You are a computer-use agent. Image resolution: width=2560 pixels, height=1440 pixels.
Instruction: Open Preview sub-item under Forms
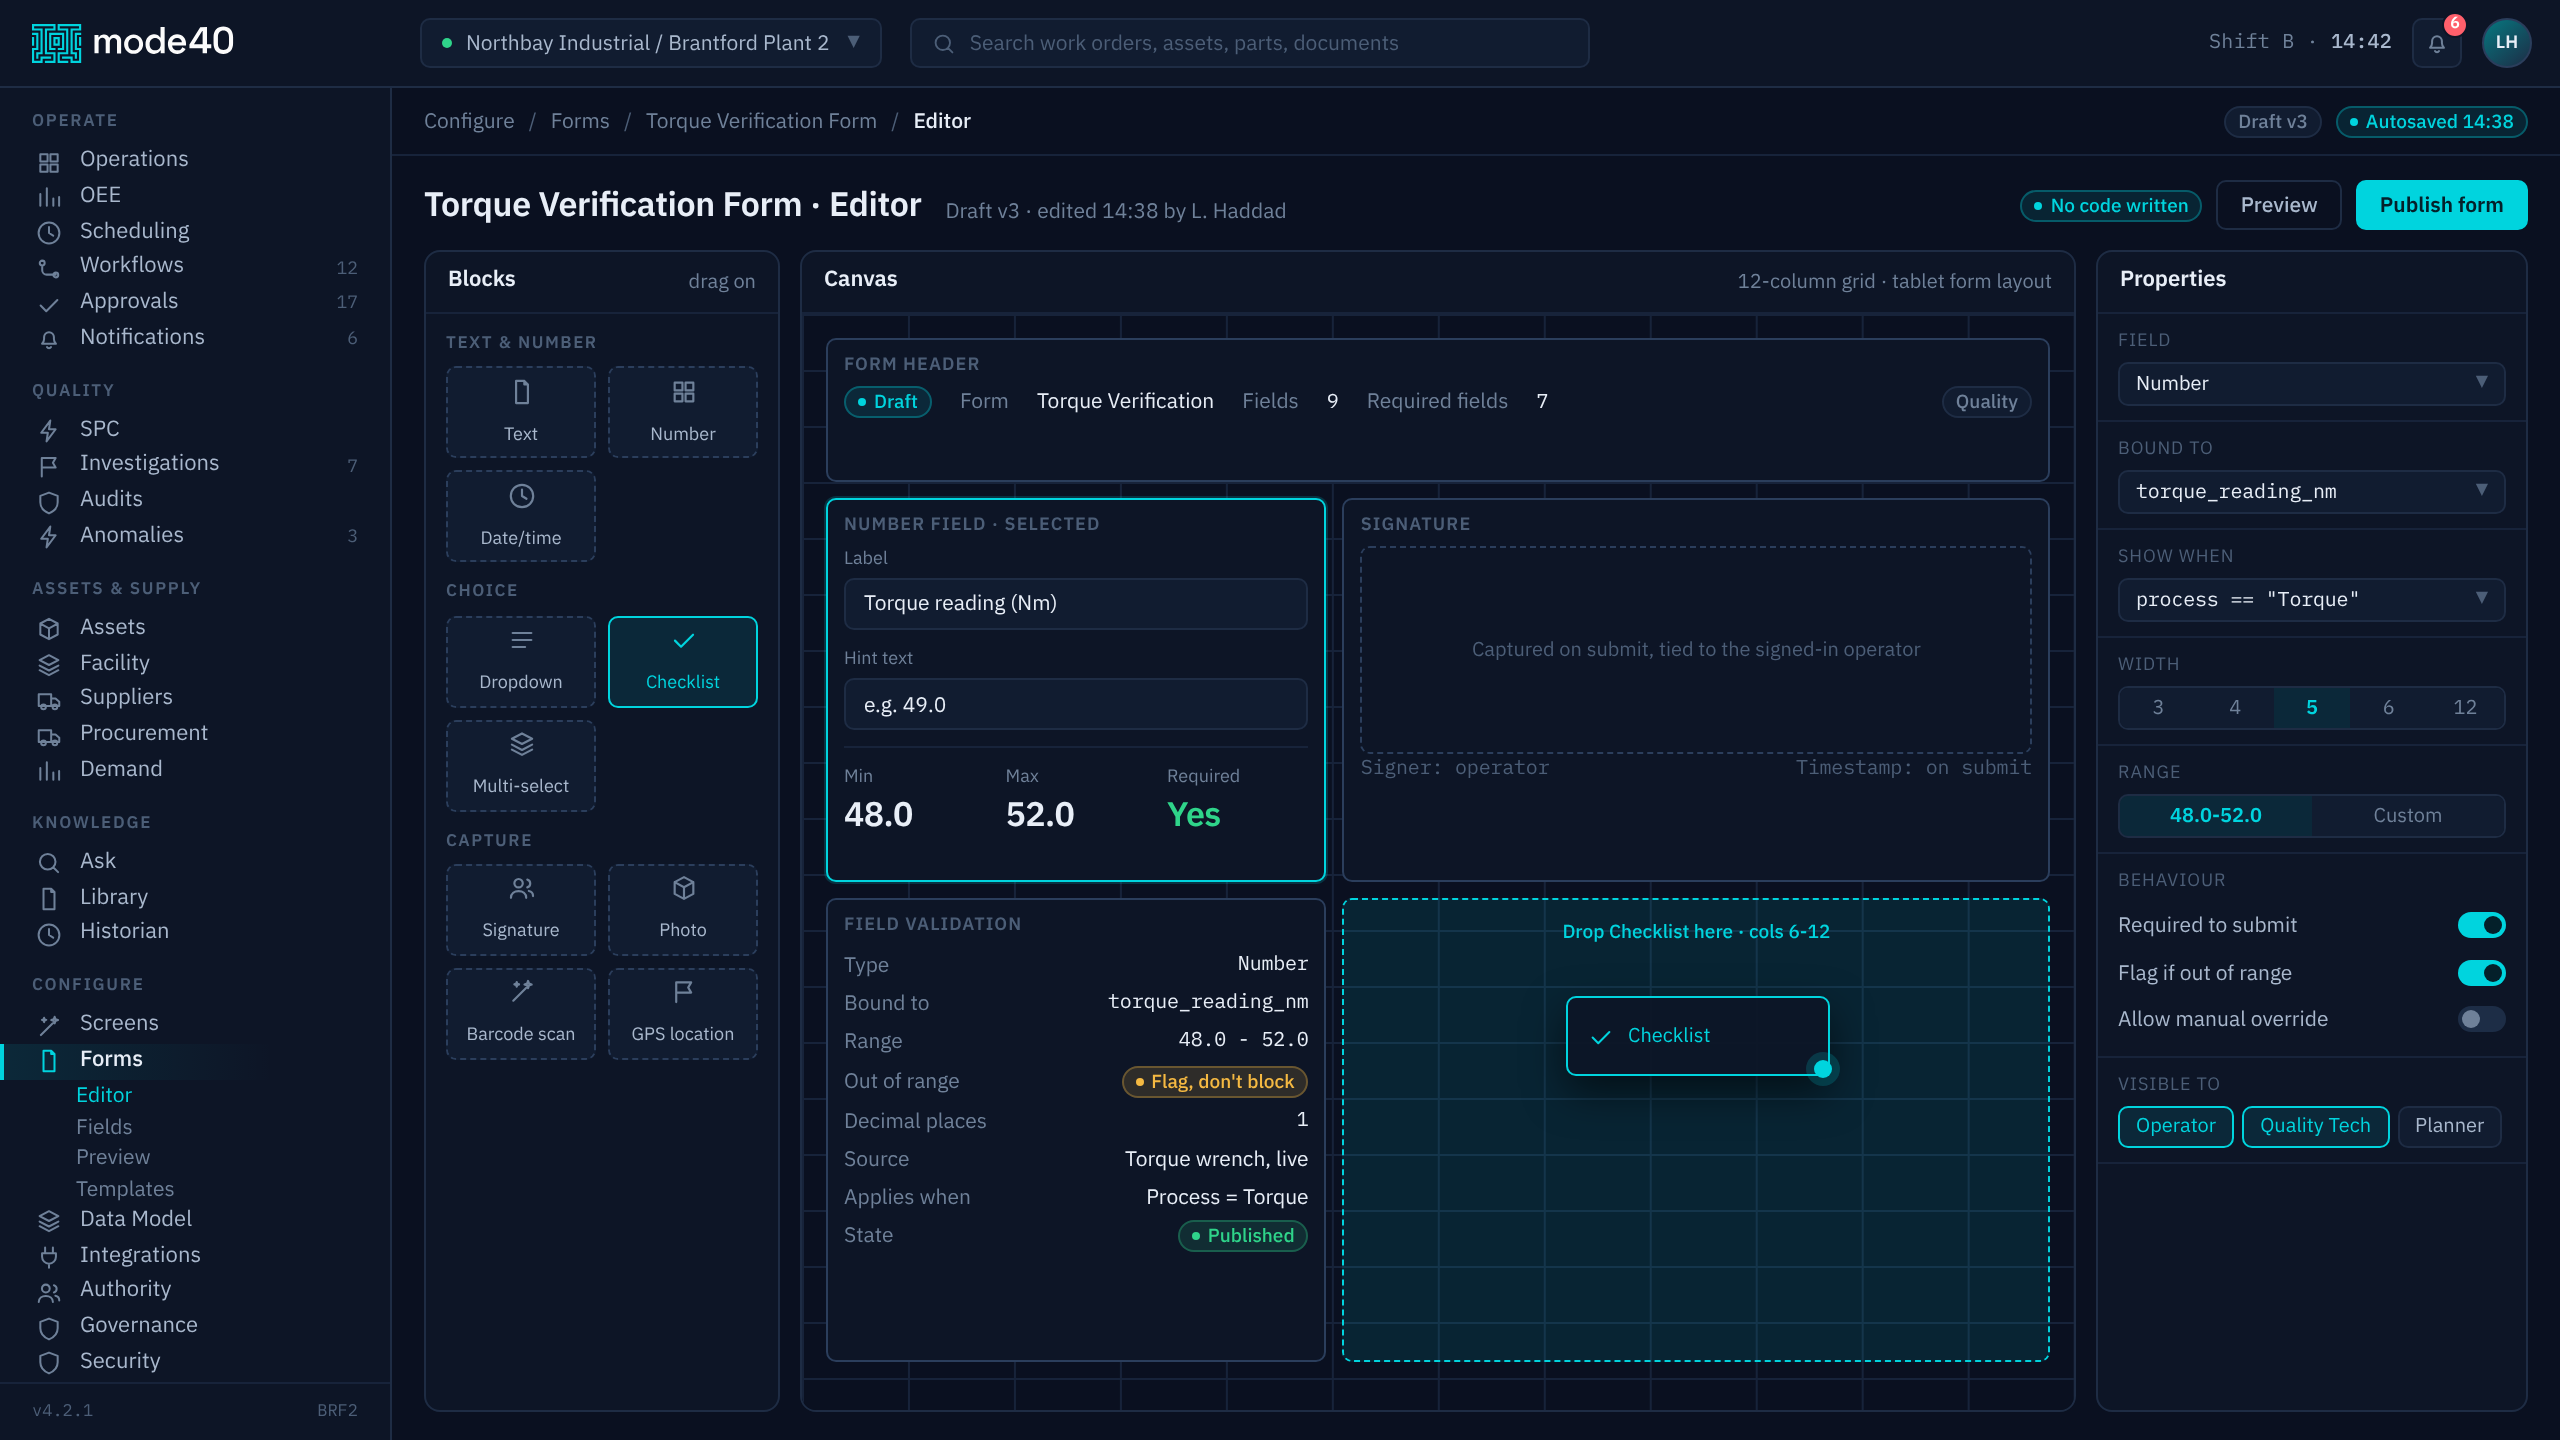tap(113, 1157)
